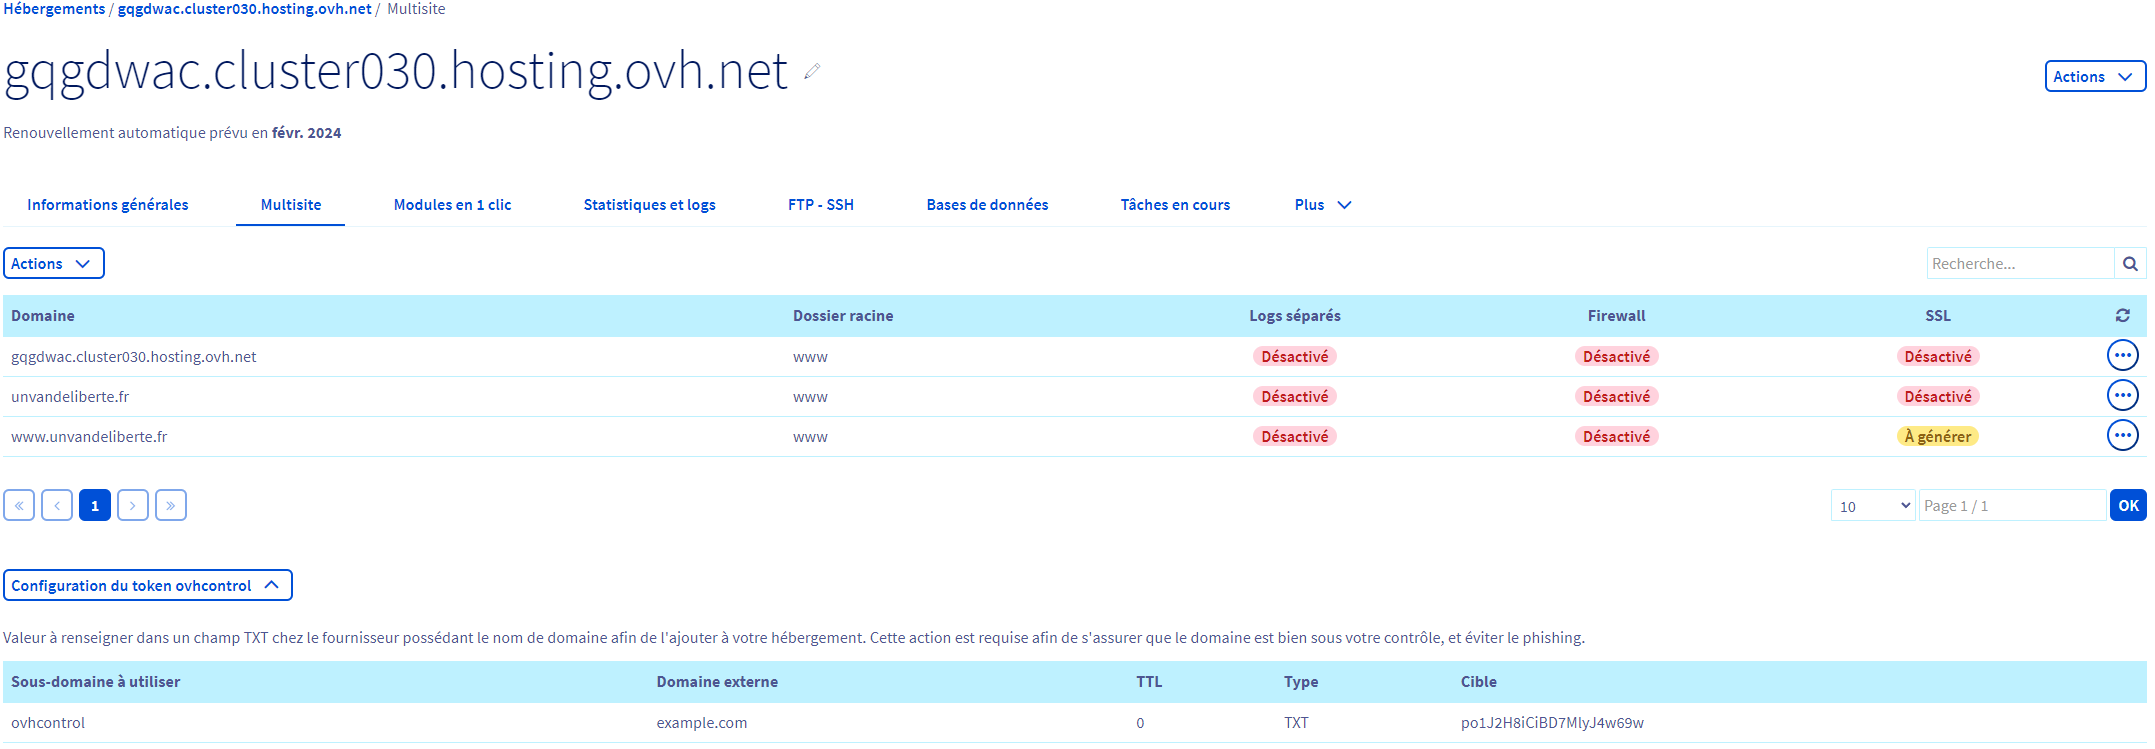Click into the Recherche search field
This screenshot has width=2155, height=749.
tap(2018, 264)
